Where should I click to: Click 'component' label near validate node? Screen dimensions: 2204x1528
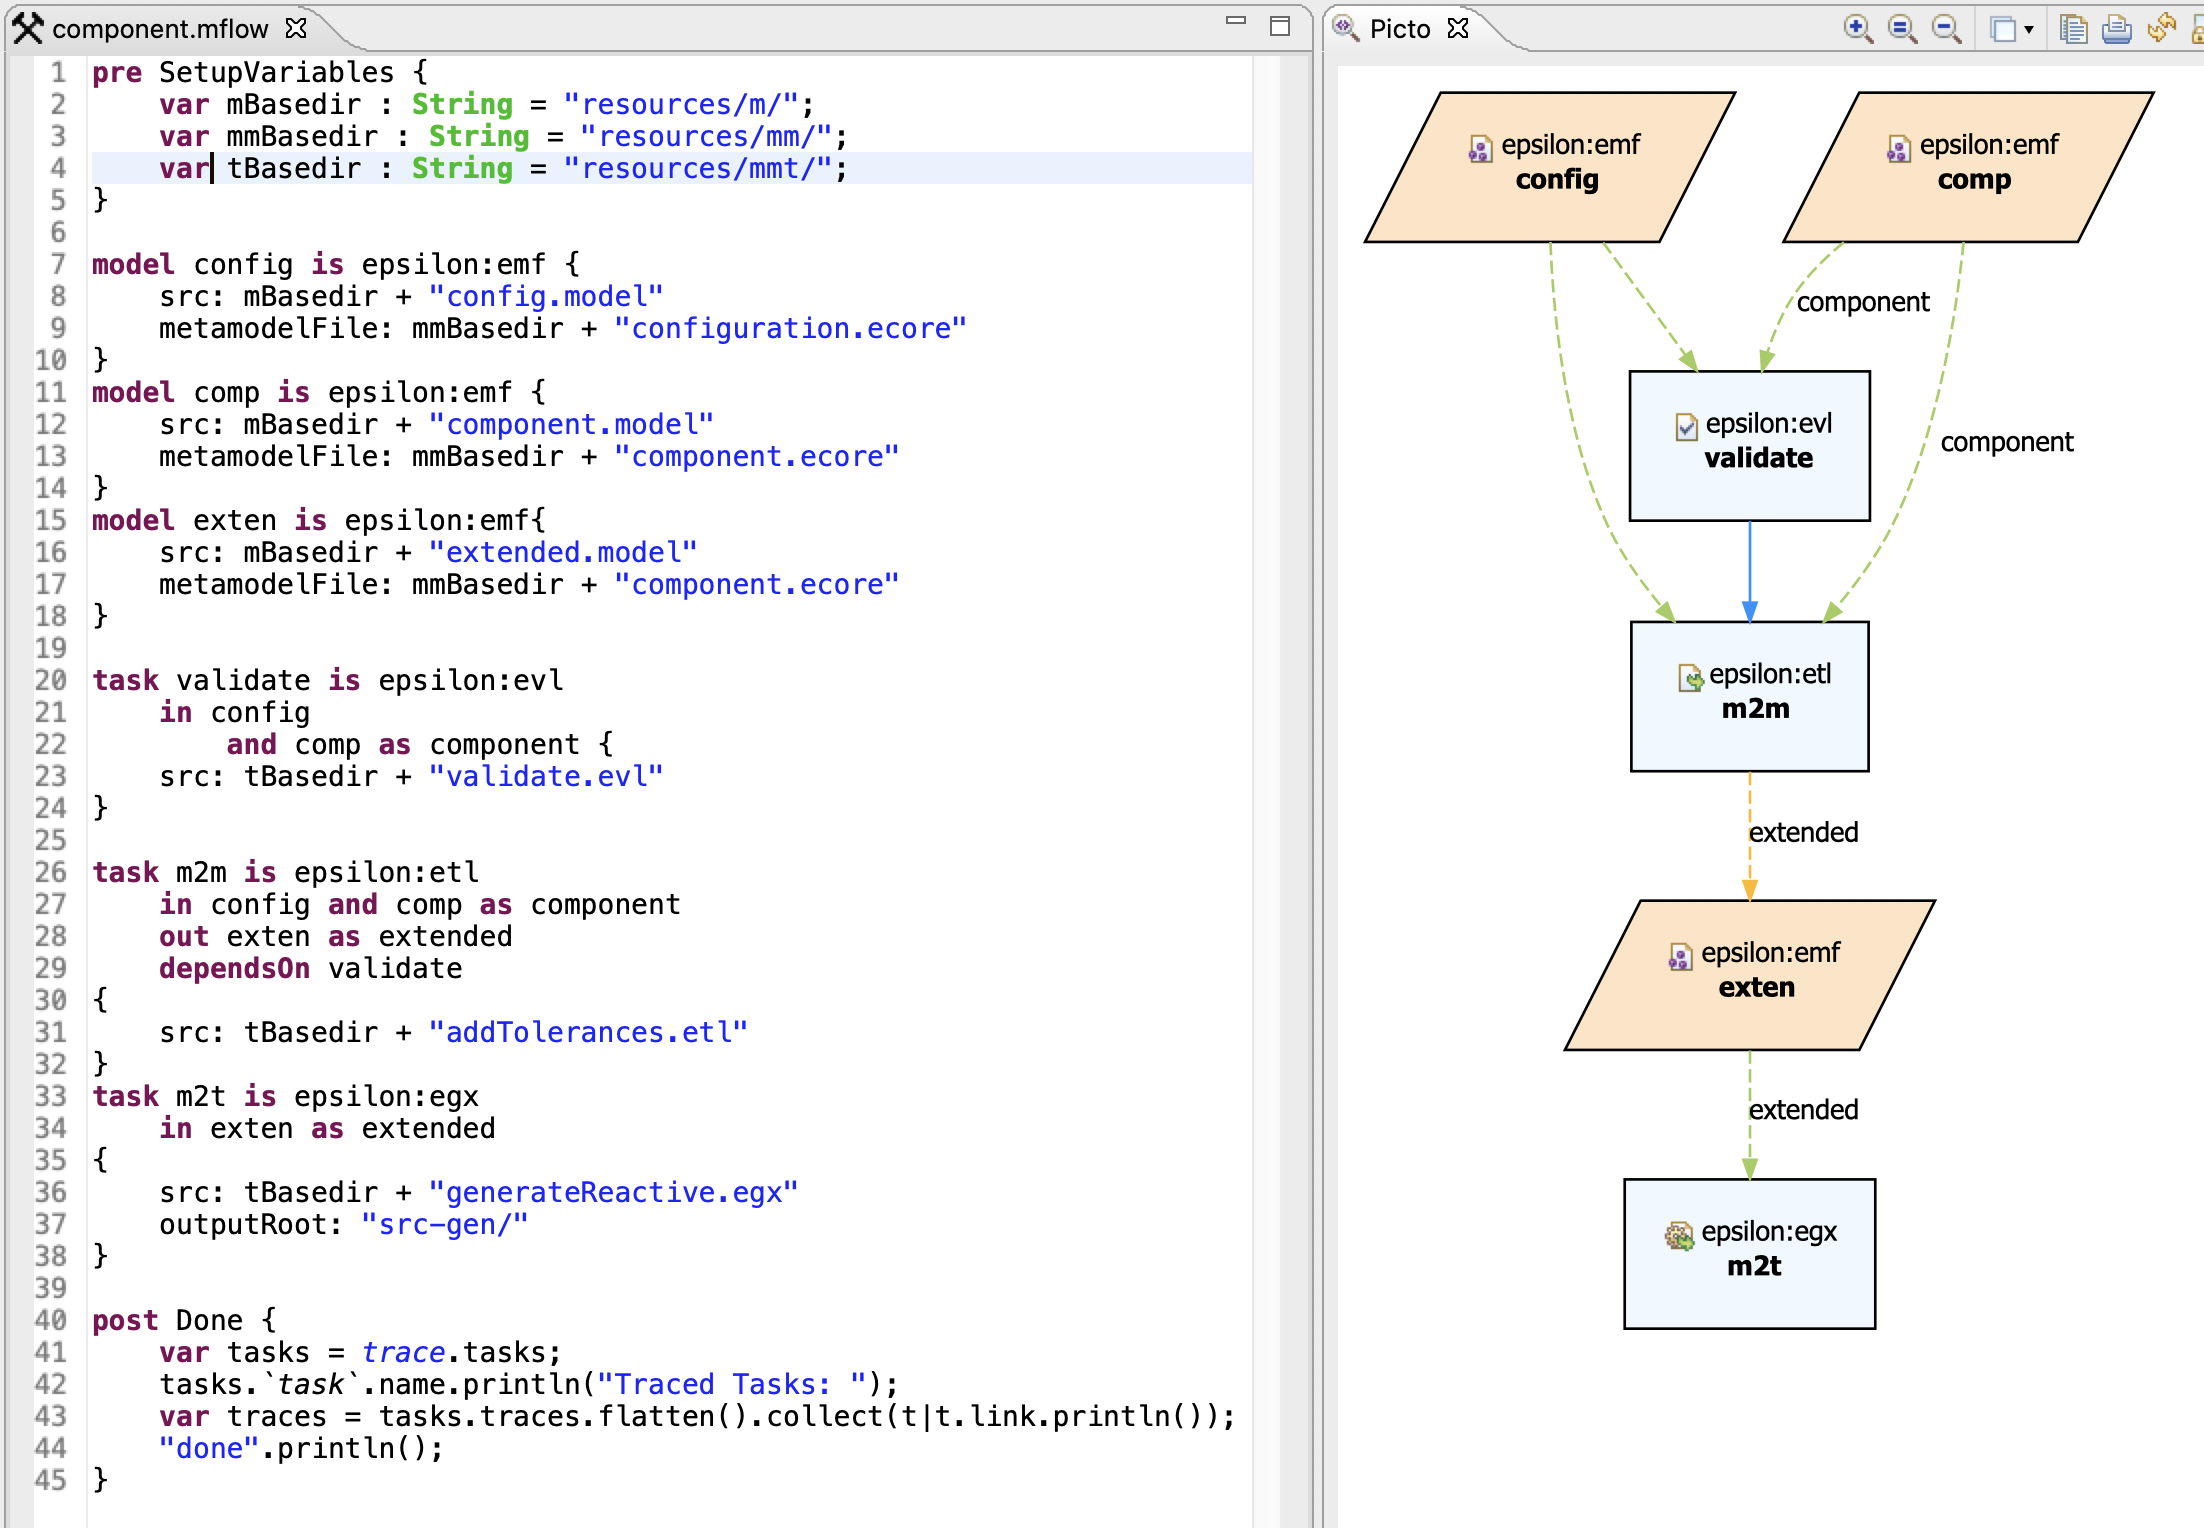[1863, 302]
